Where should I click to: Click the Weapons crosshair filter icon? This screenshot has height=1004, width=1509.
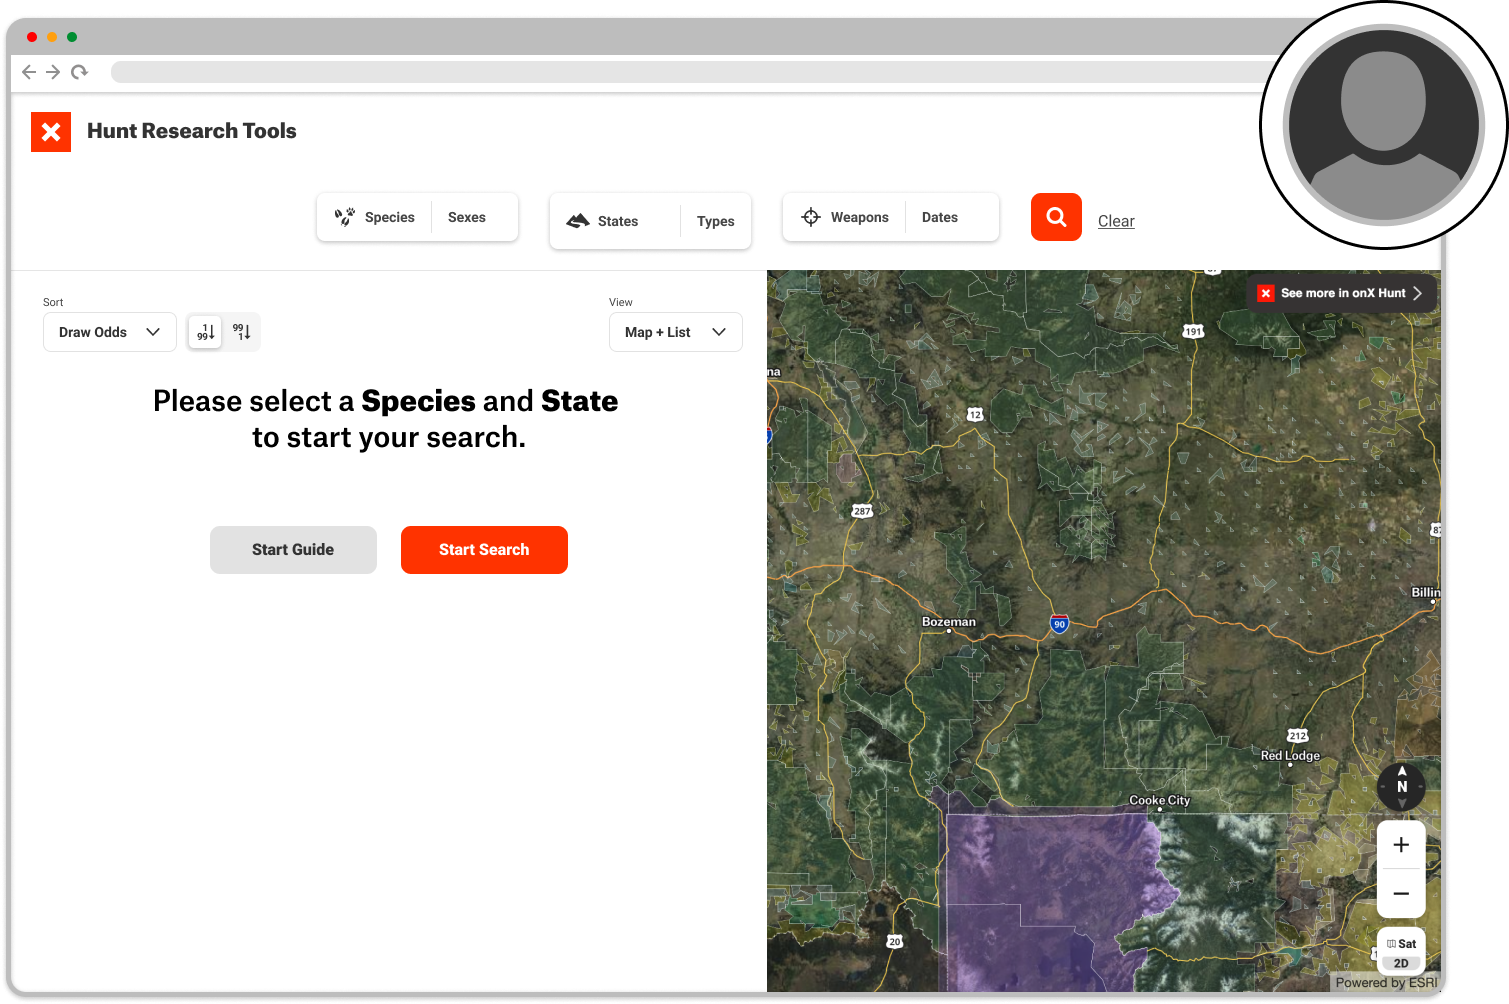pos(810,217)
